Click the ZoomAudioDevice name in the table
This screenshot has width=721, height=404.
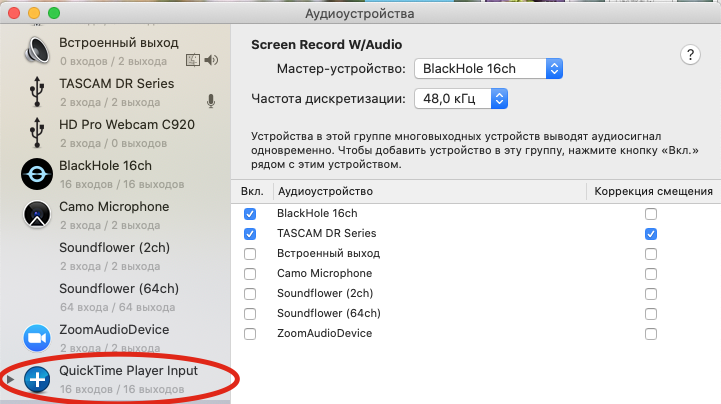[325, 333]
